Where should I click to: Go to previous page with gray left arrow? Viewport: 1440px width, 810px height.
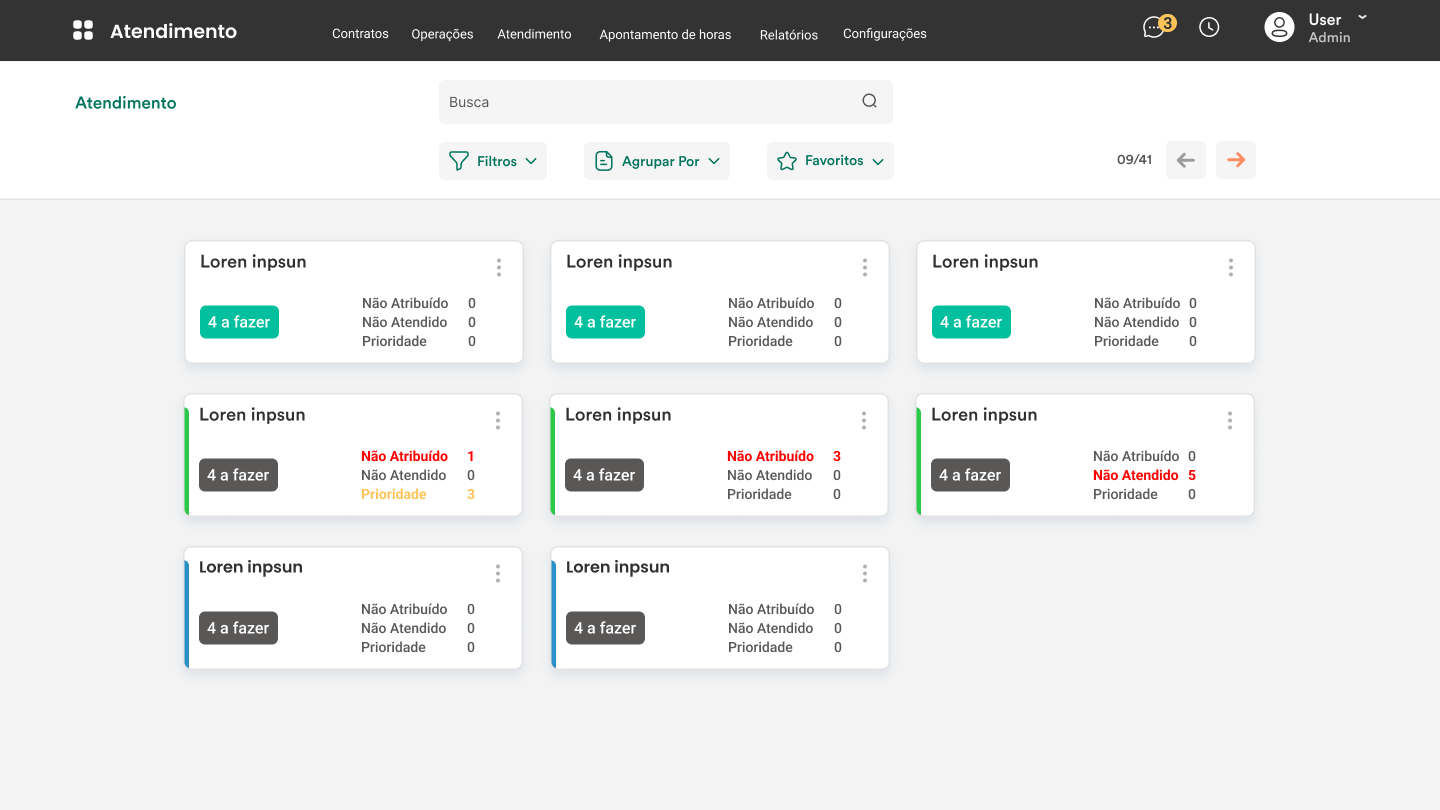(1186, 160)
